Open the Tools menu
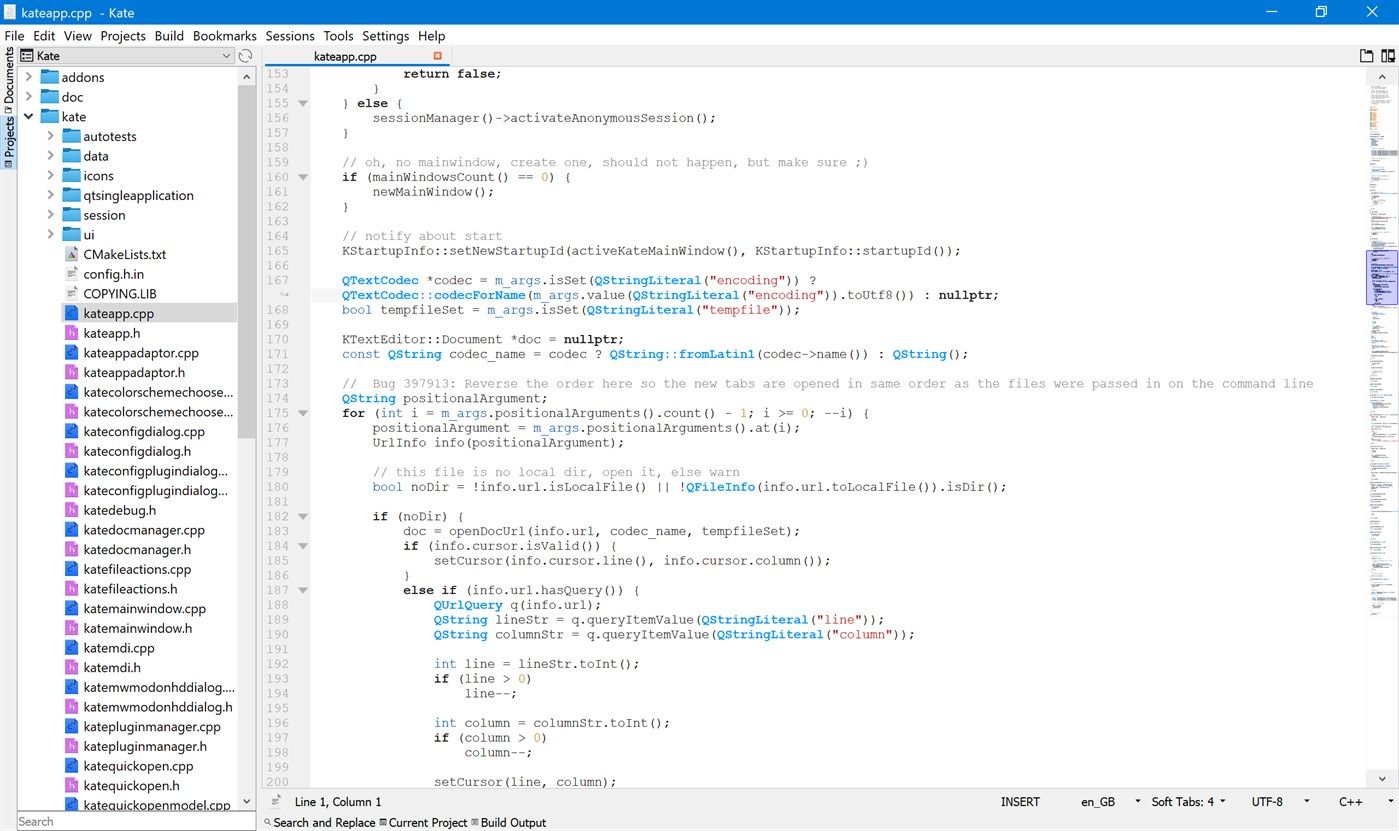 pos(338,36)
